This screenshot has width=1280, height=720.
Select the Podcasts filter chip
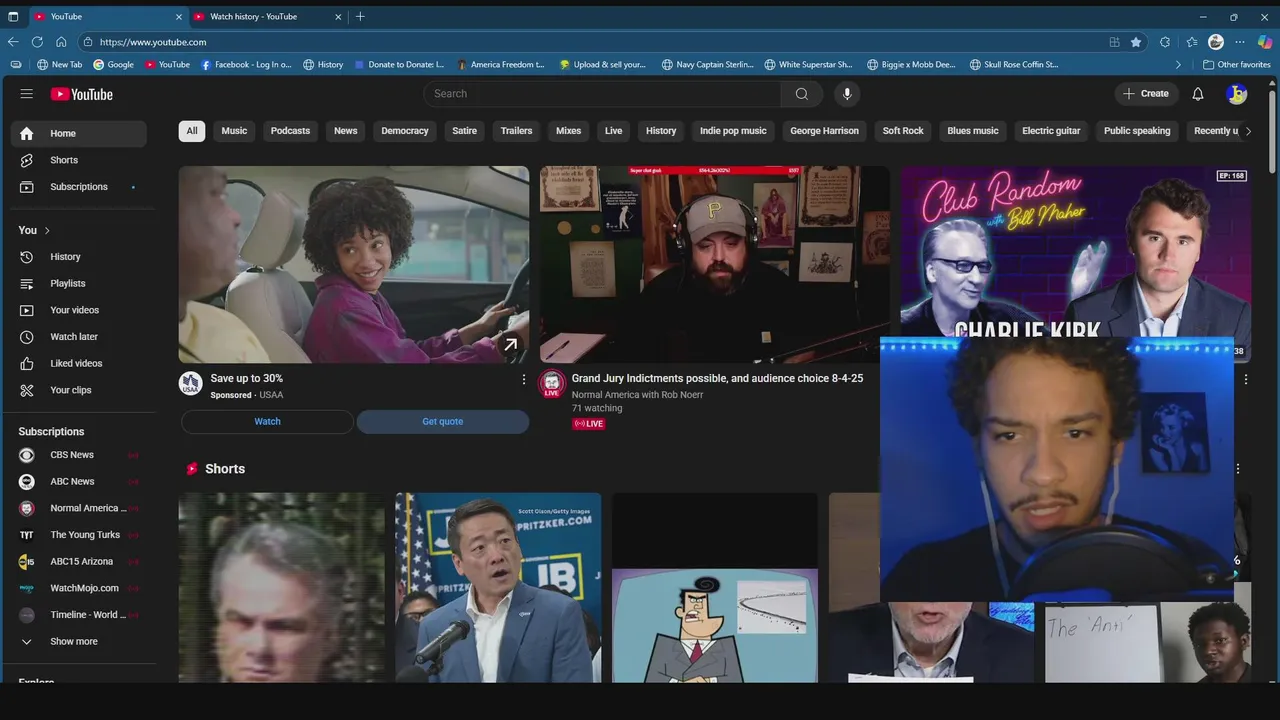click(x=290, y=131)
